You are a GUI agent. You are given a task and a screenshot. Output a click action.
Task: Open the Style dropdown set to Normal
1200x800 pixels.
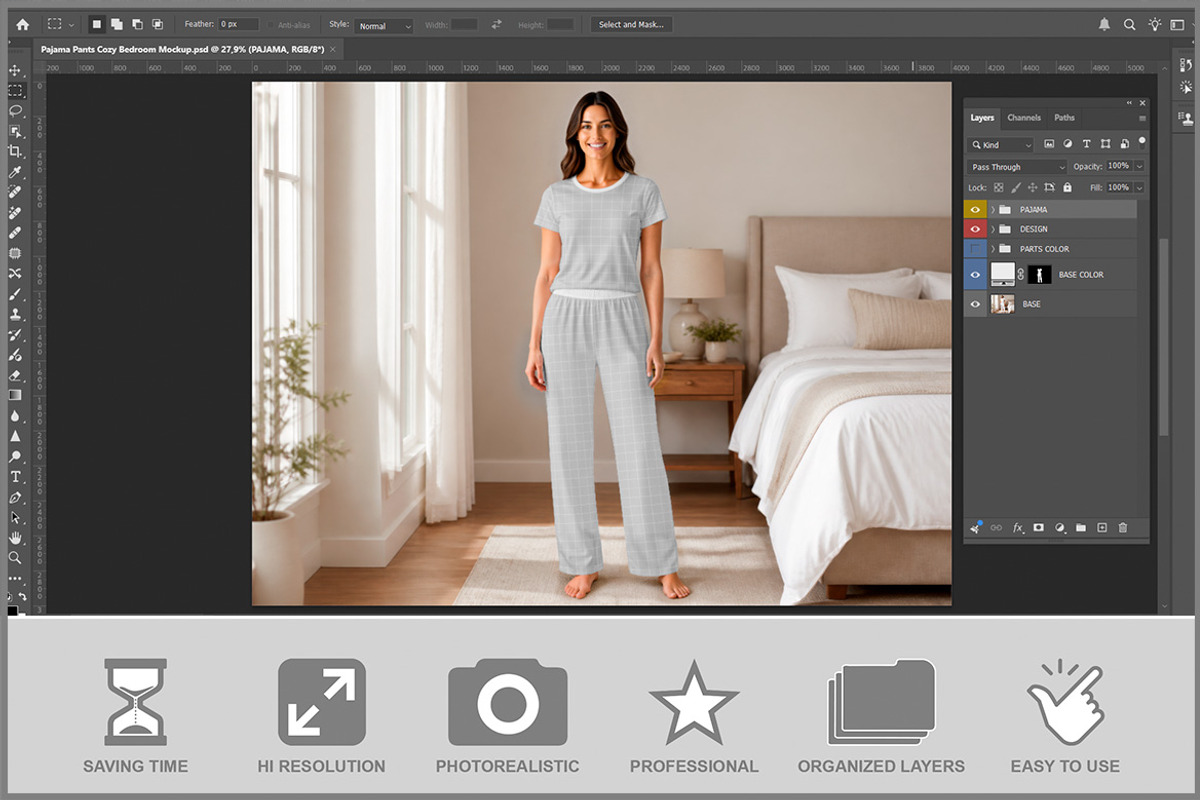pyautogui.click(x=383, y=25)
